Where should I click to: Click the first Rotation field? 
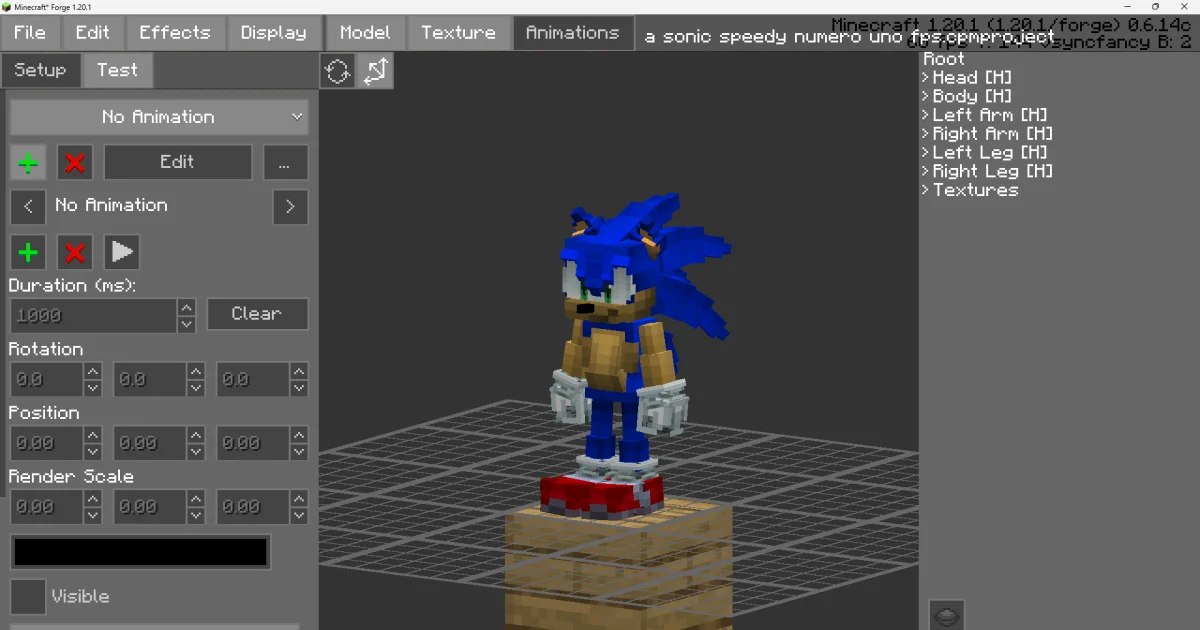pyautogui.click(x=46, y=380)
